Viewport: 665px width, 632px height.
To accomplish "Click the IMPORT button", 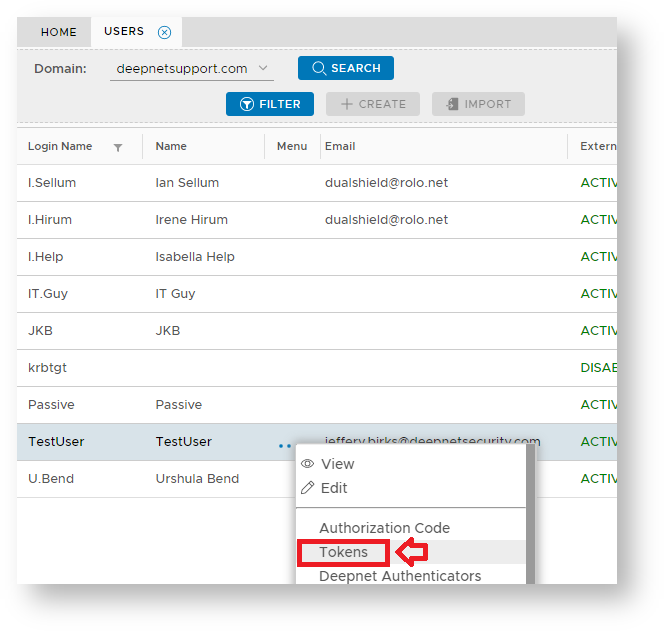I will [478, 104].
